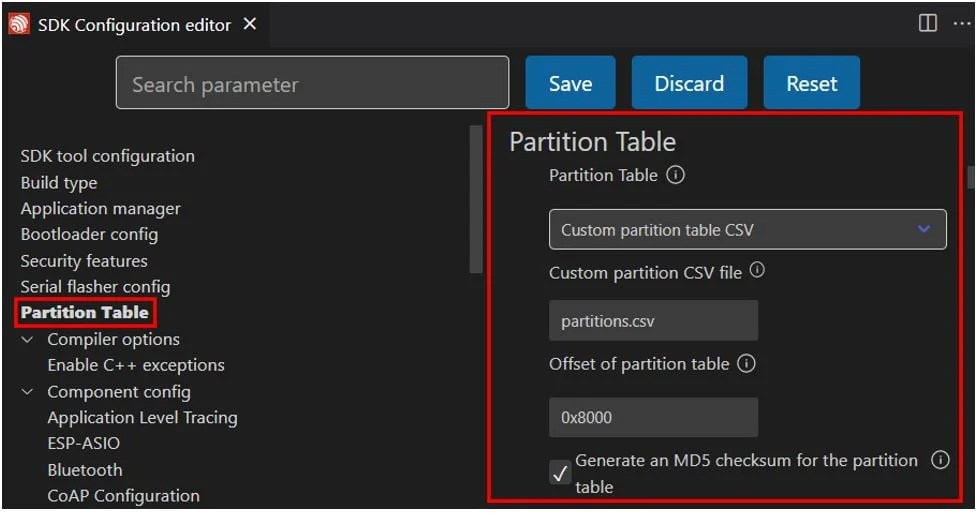Open Bootloader config section

[89, 234]
